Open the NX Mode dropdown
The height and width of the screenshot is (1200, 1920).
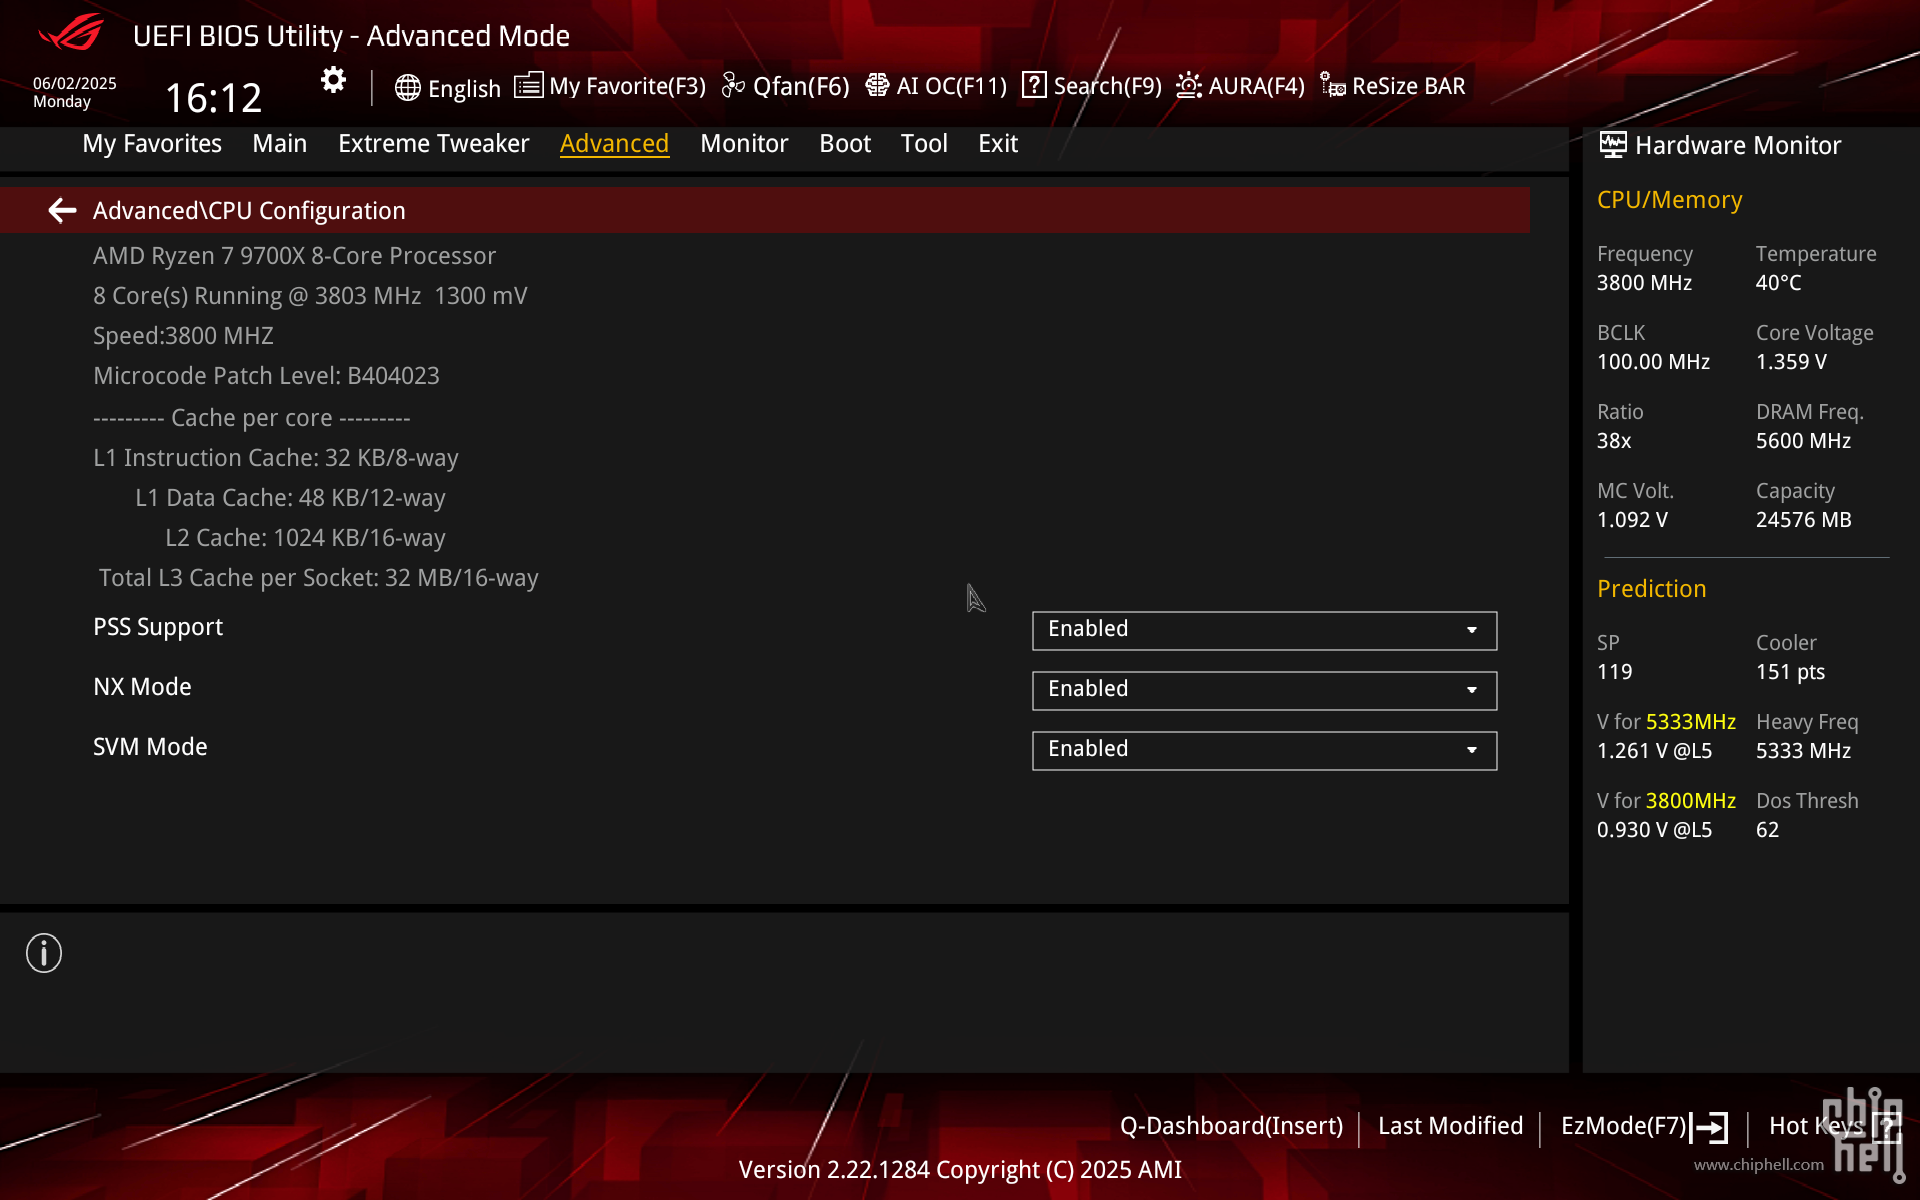coord(1264,690)
